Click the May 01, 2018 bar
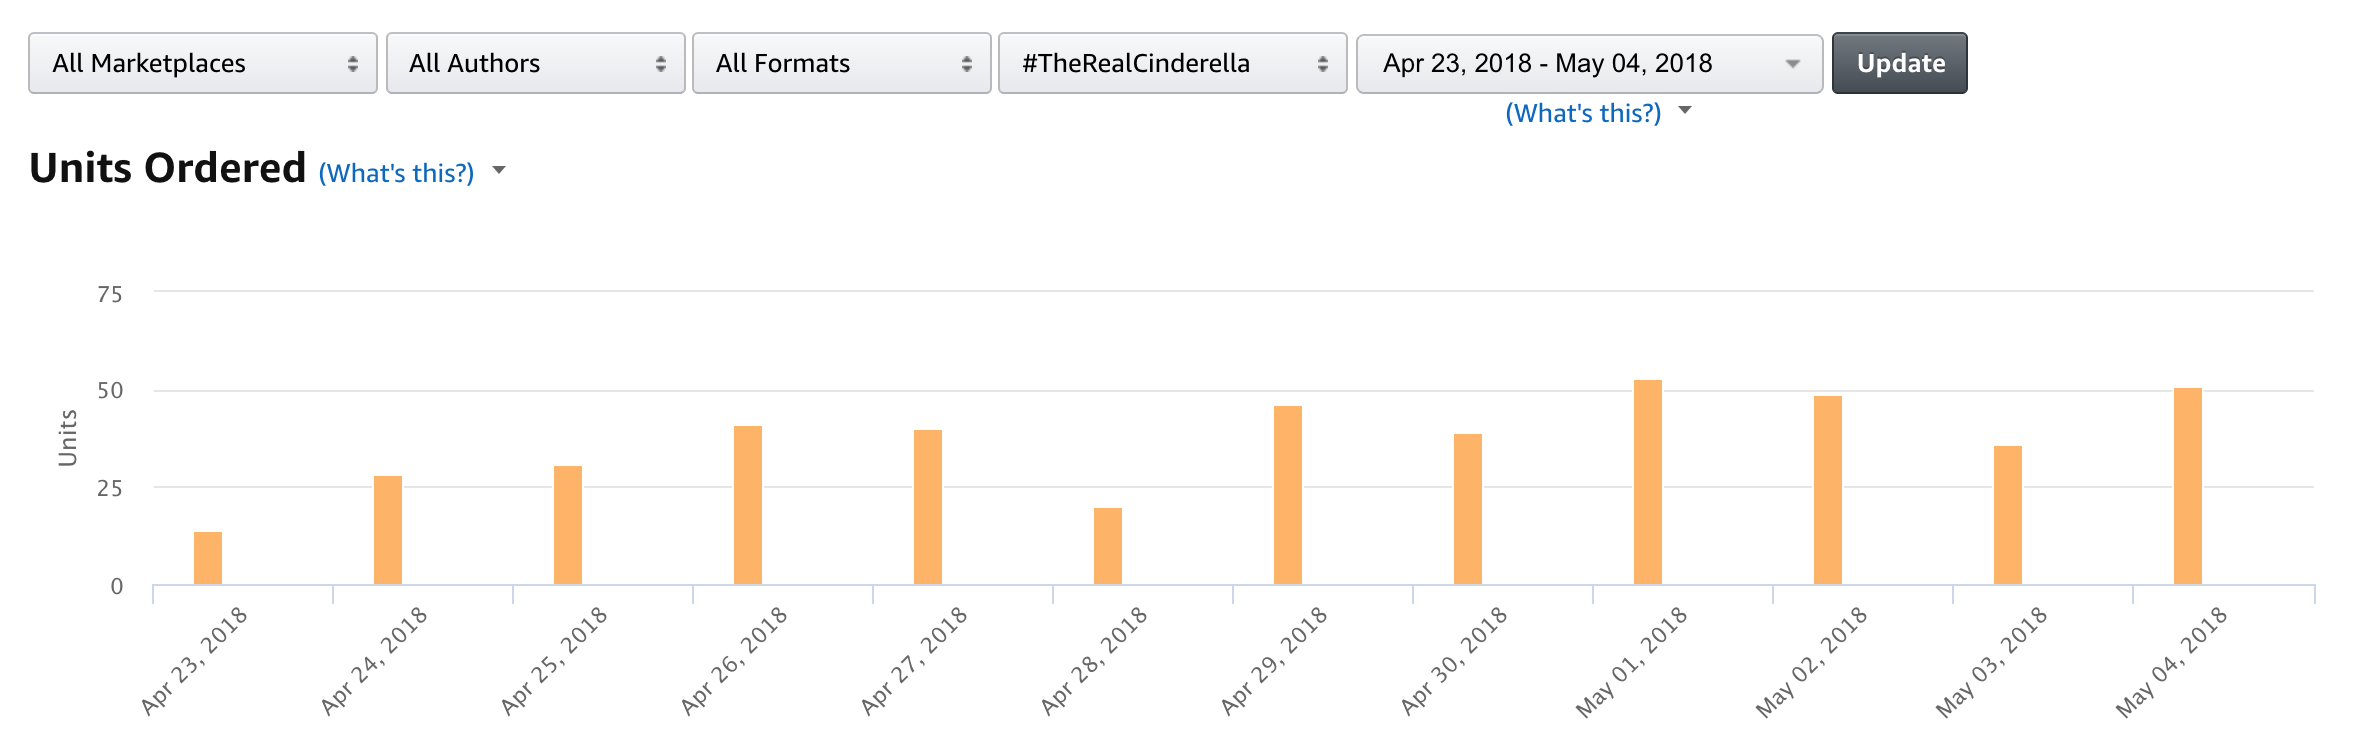This screenshot has height=756, width=2358. tap(1648, 482)
